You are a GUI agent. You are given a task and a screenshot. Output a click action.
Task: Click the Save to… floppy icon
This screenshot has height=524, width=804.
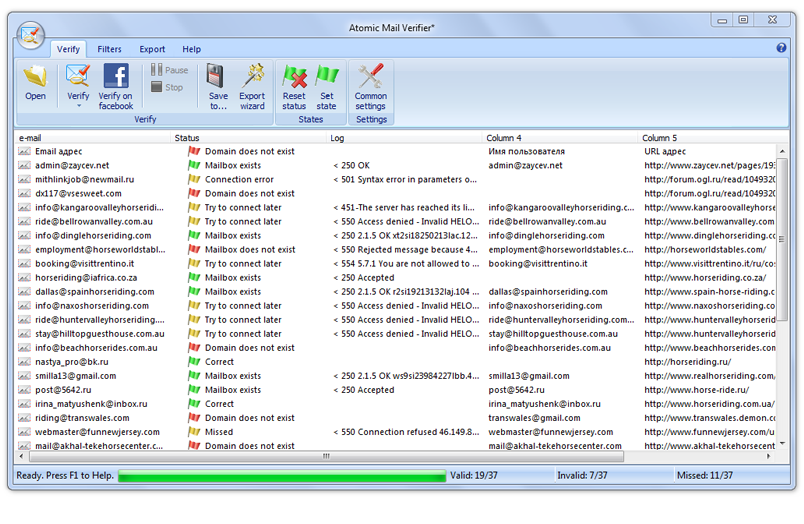[x=217, y=76]
